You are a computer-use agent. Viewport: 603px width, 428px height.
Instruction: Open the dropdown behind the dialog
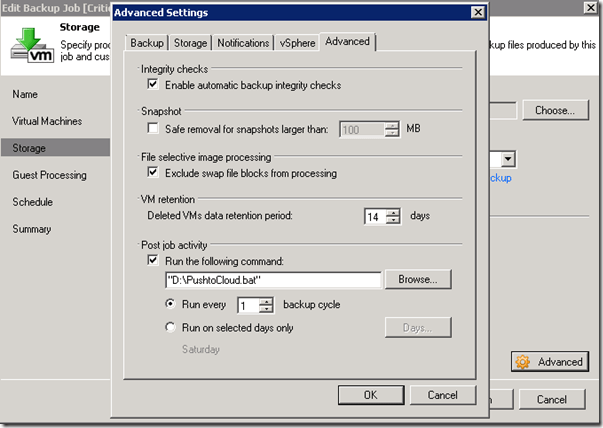508,159
